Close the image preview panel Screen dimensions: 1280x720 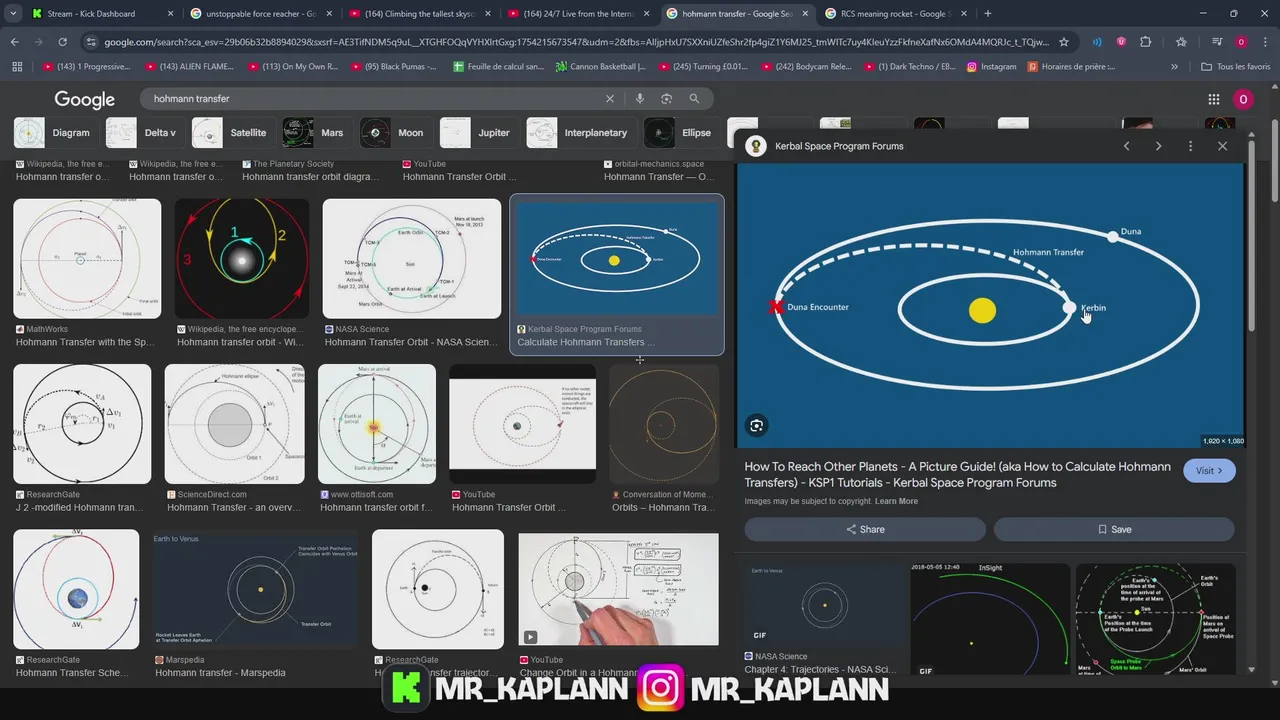click(x=1222, y=146)
